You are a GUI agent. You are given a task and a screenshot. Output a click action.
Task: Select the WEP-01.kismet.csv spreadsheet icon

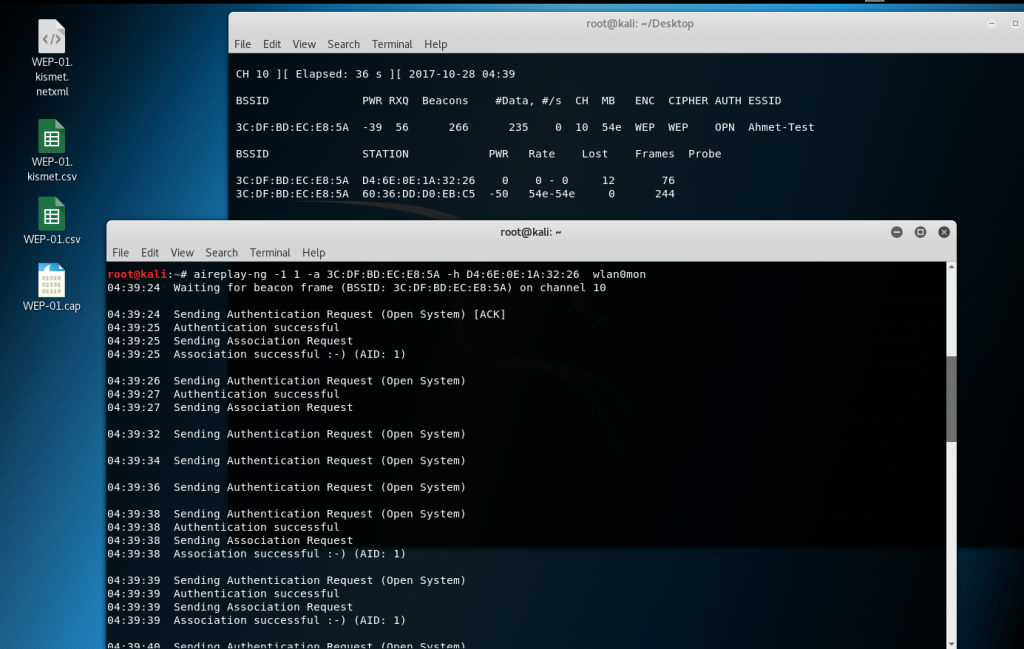point(51,136)
